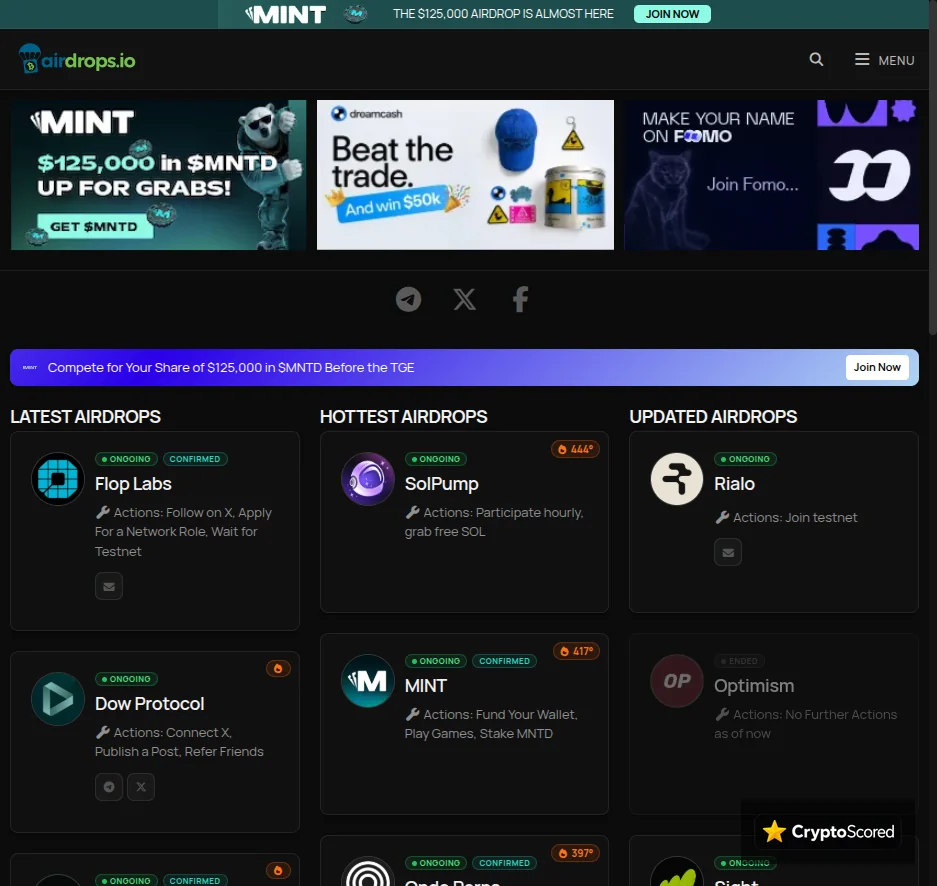Image resolution: width=937 pixels, height=886 pixels.
Task: Open the Optimism OP logo icon
Action: [x=677, y=681]
